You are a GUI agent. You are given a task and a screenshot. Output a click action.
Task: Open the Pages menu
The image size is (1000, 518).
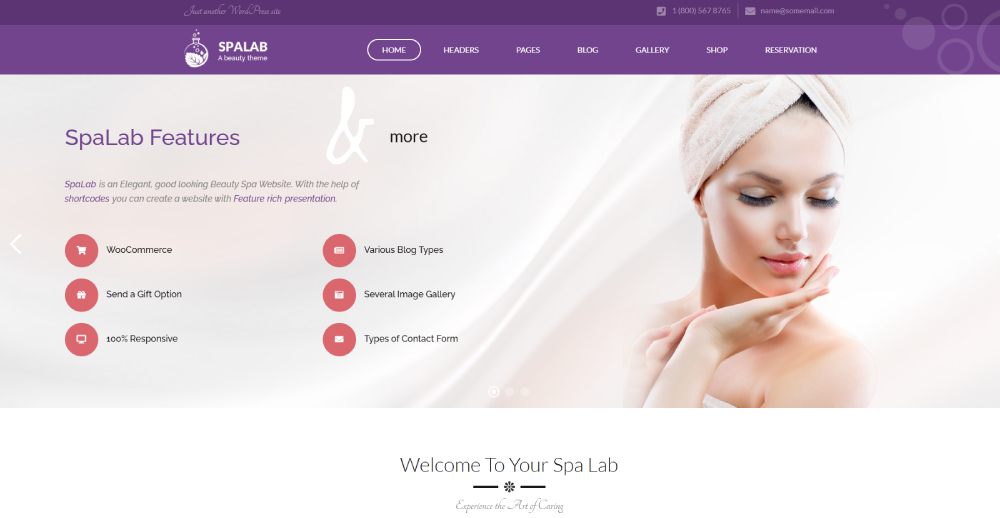tap(528, 50)
